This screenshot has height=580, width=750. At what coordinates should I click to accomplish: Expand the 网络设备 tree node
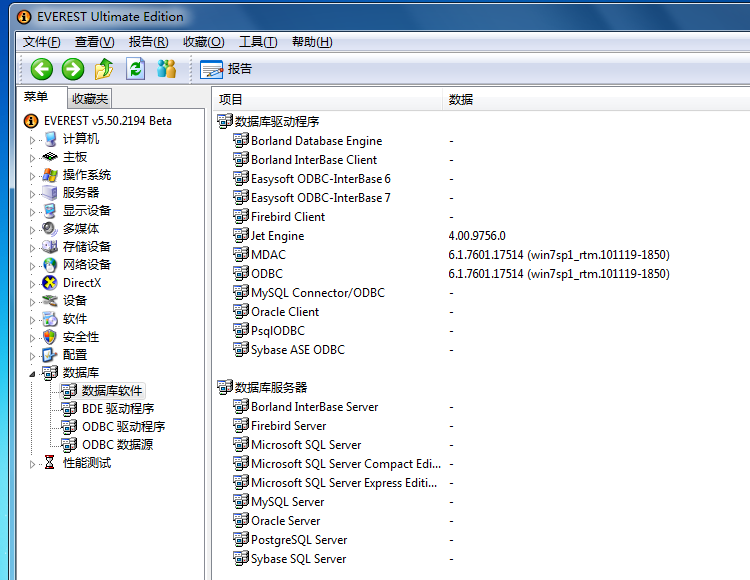point(32,266)
